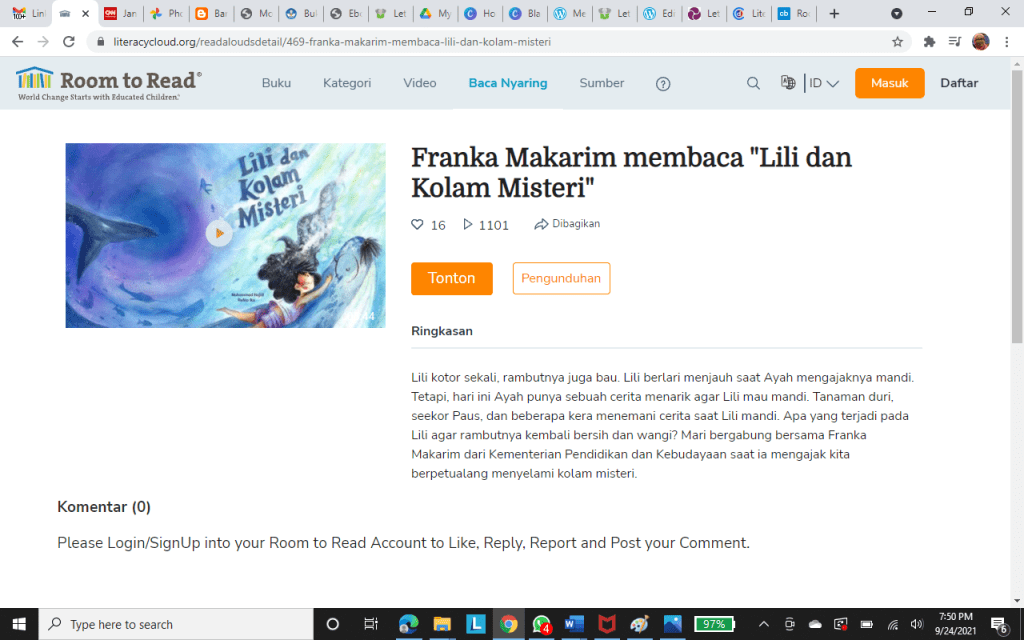Go to the Kategori menu item
Image resolution: width=1024 pixels, height=640 pixels.
pyautogui.click(x=347, y=83)
